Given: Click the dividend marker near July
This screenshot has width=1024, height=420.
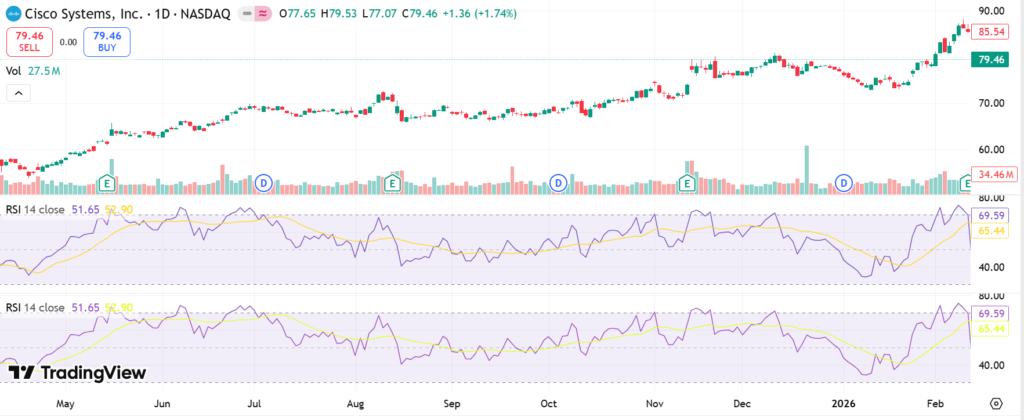Looking at the screenshot, I should (265, 182).
